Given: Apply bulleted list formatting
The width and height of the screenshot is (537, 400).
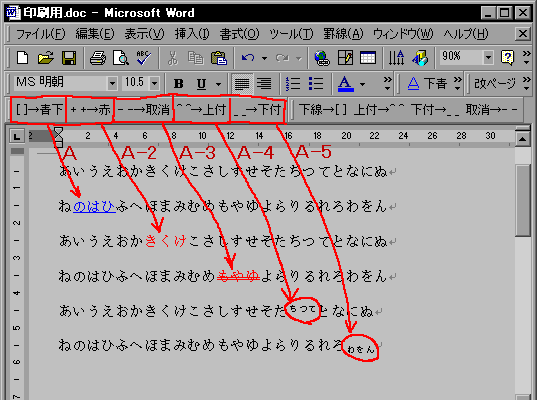Looking at the screenshot, I should [x=316, y=83].
